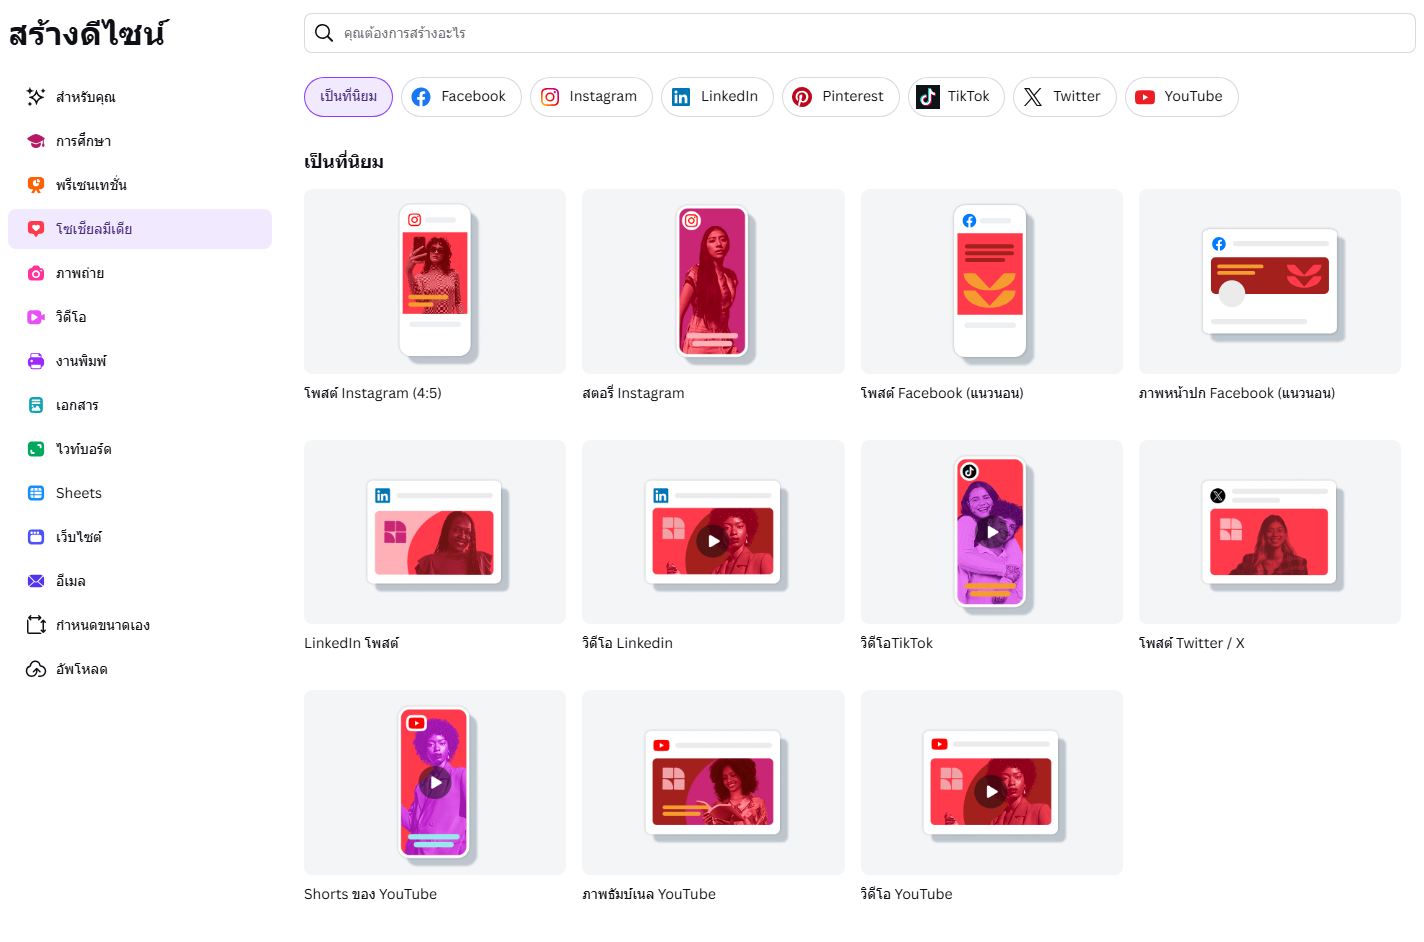
Task: Open the งานพิมพ์ printer icon
Action: tap(36, 361)
